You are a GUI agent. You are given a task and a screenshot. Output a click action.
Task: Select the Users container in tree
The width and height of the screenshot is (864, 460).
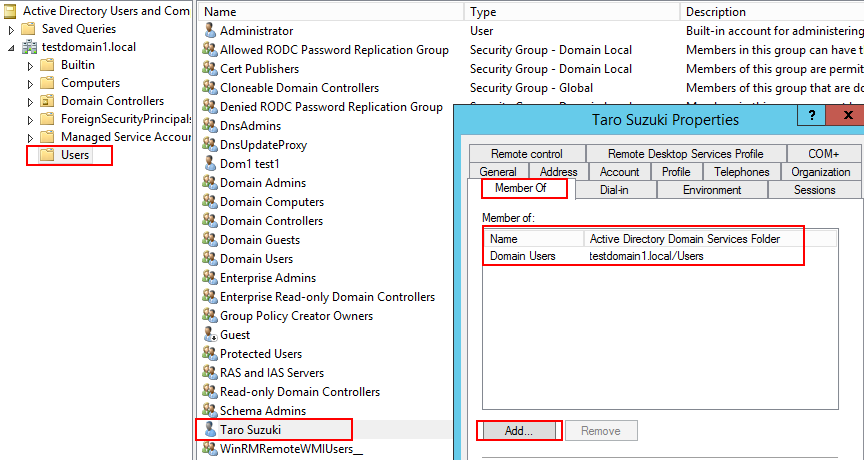coord(75,155)
